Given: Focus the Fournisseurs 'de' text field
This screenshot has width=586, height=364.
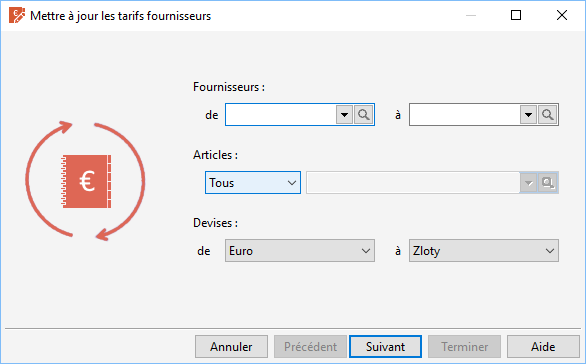Looking at the screenshot, I should 281,115.
